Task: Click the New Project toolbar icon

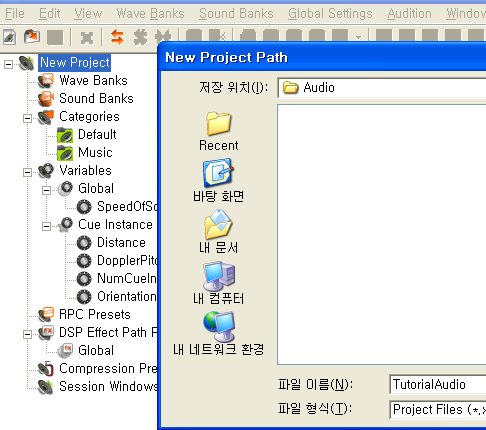Action: 10,37
